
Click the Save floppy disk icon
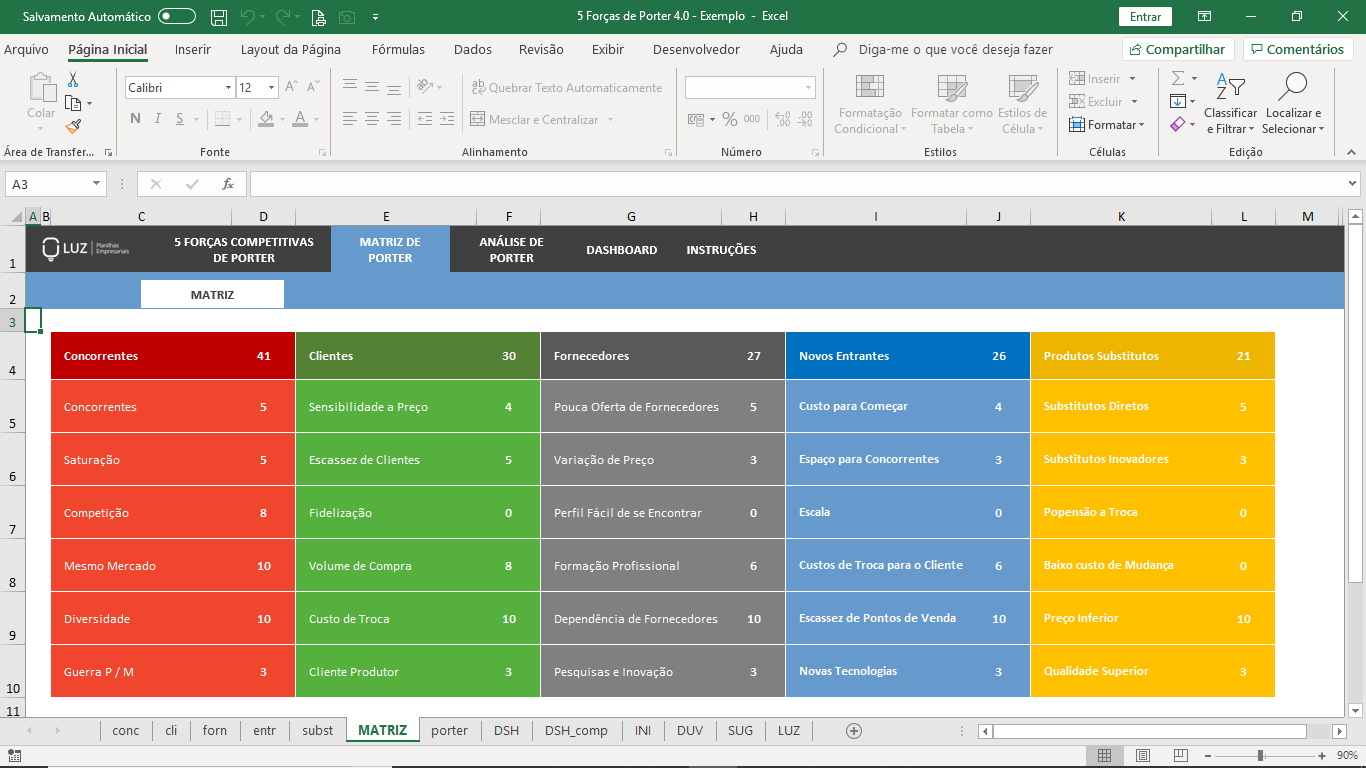[219, 17]
